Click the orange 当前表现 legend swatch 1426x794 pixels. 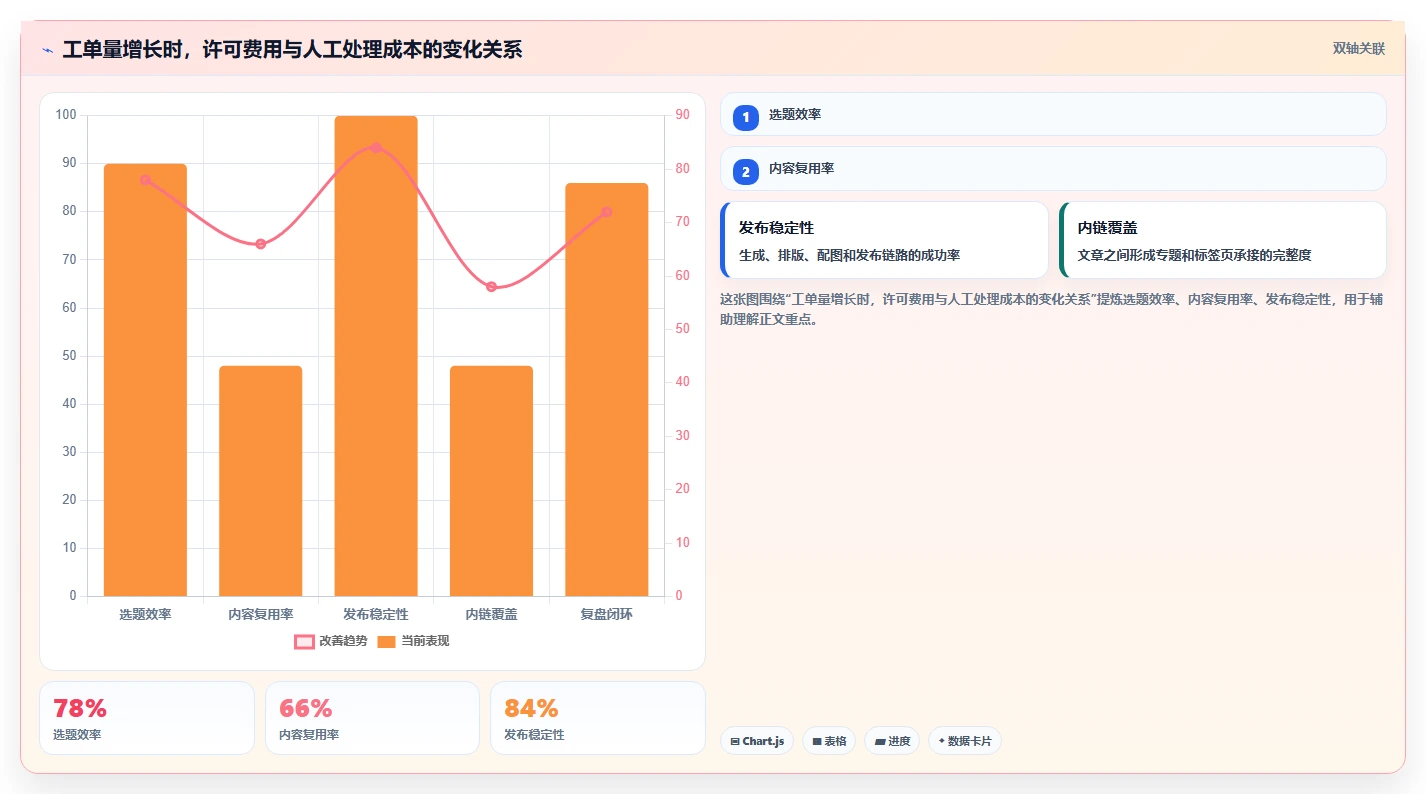(x=387, y=641)
